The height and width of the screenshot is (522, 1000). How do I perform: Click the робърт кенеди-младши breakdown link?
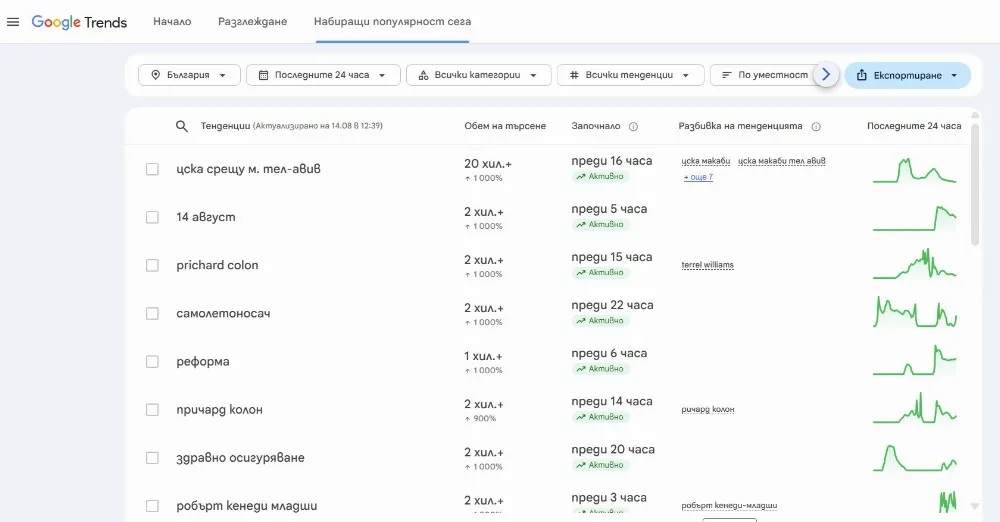[729, 505]
